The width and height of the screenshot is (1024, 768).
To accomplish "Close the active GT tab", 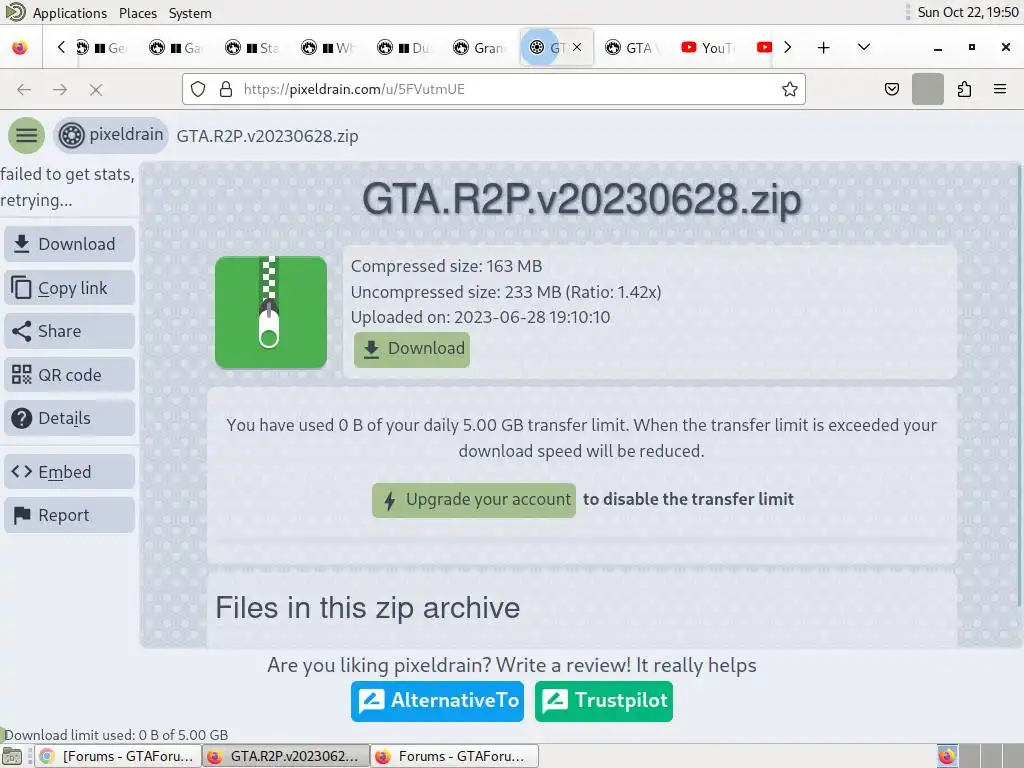I will click(577, 47).
